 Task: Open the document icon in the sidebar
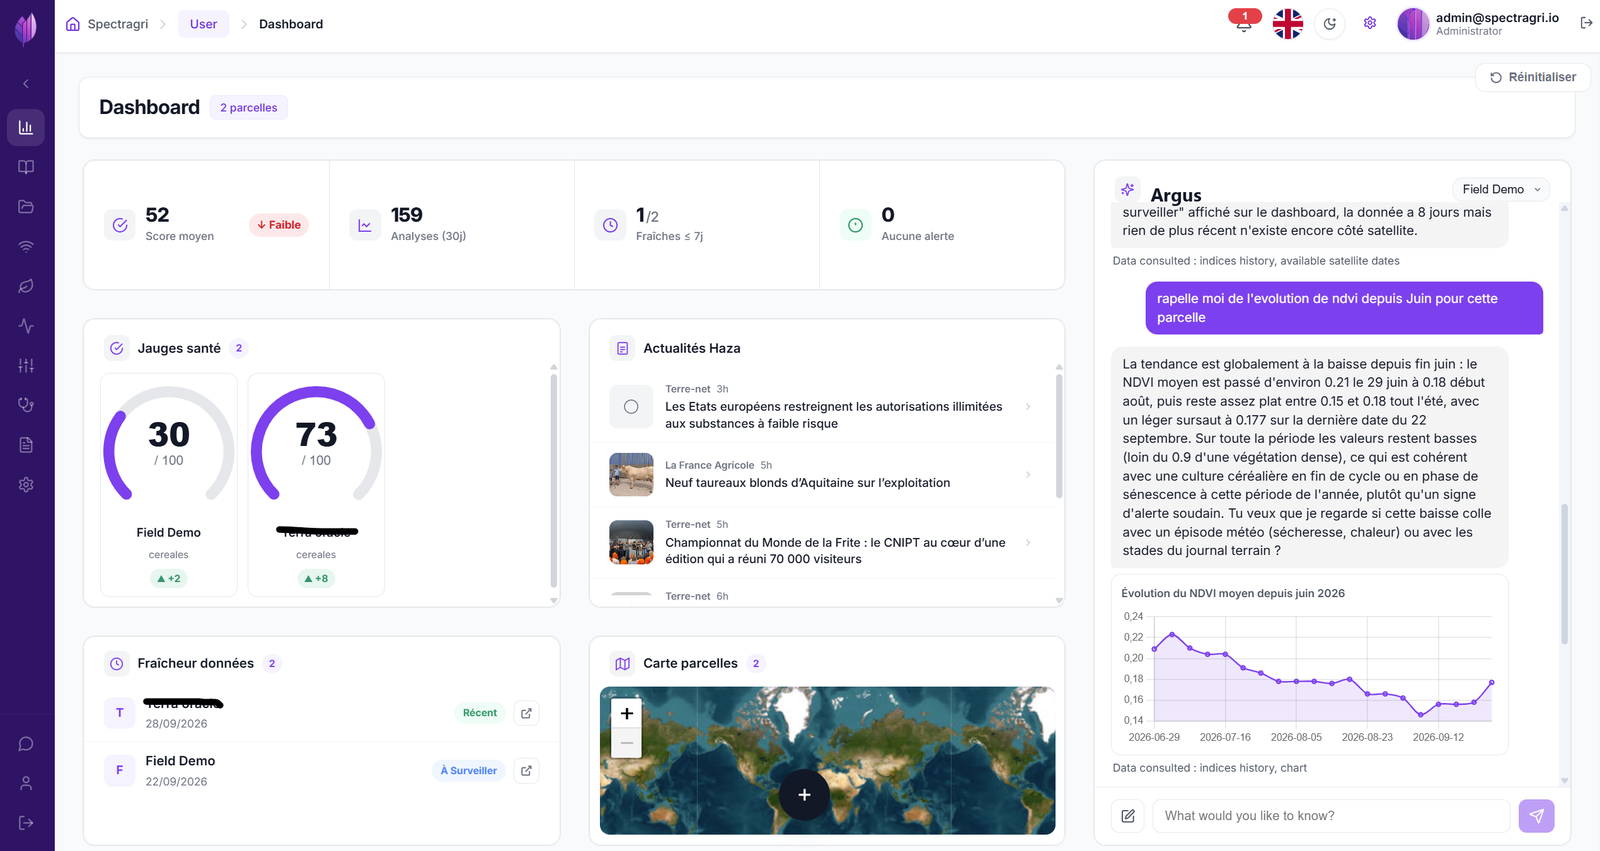point(26,445)
